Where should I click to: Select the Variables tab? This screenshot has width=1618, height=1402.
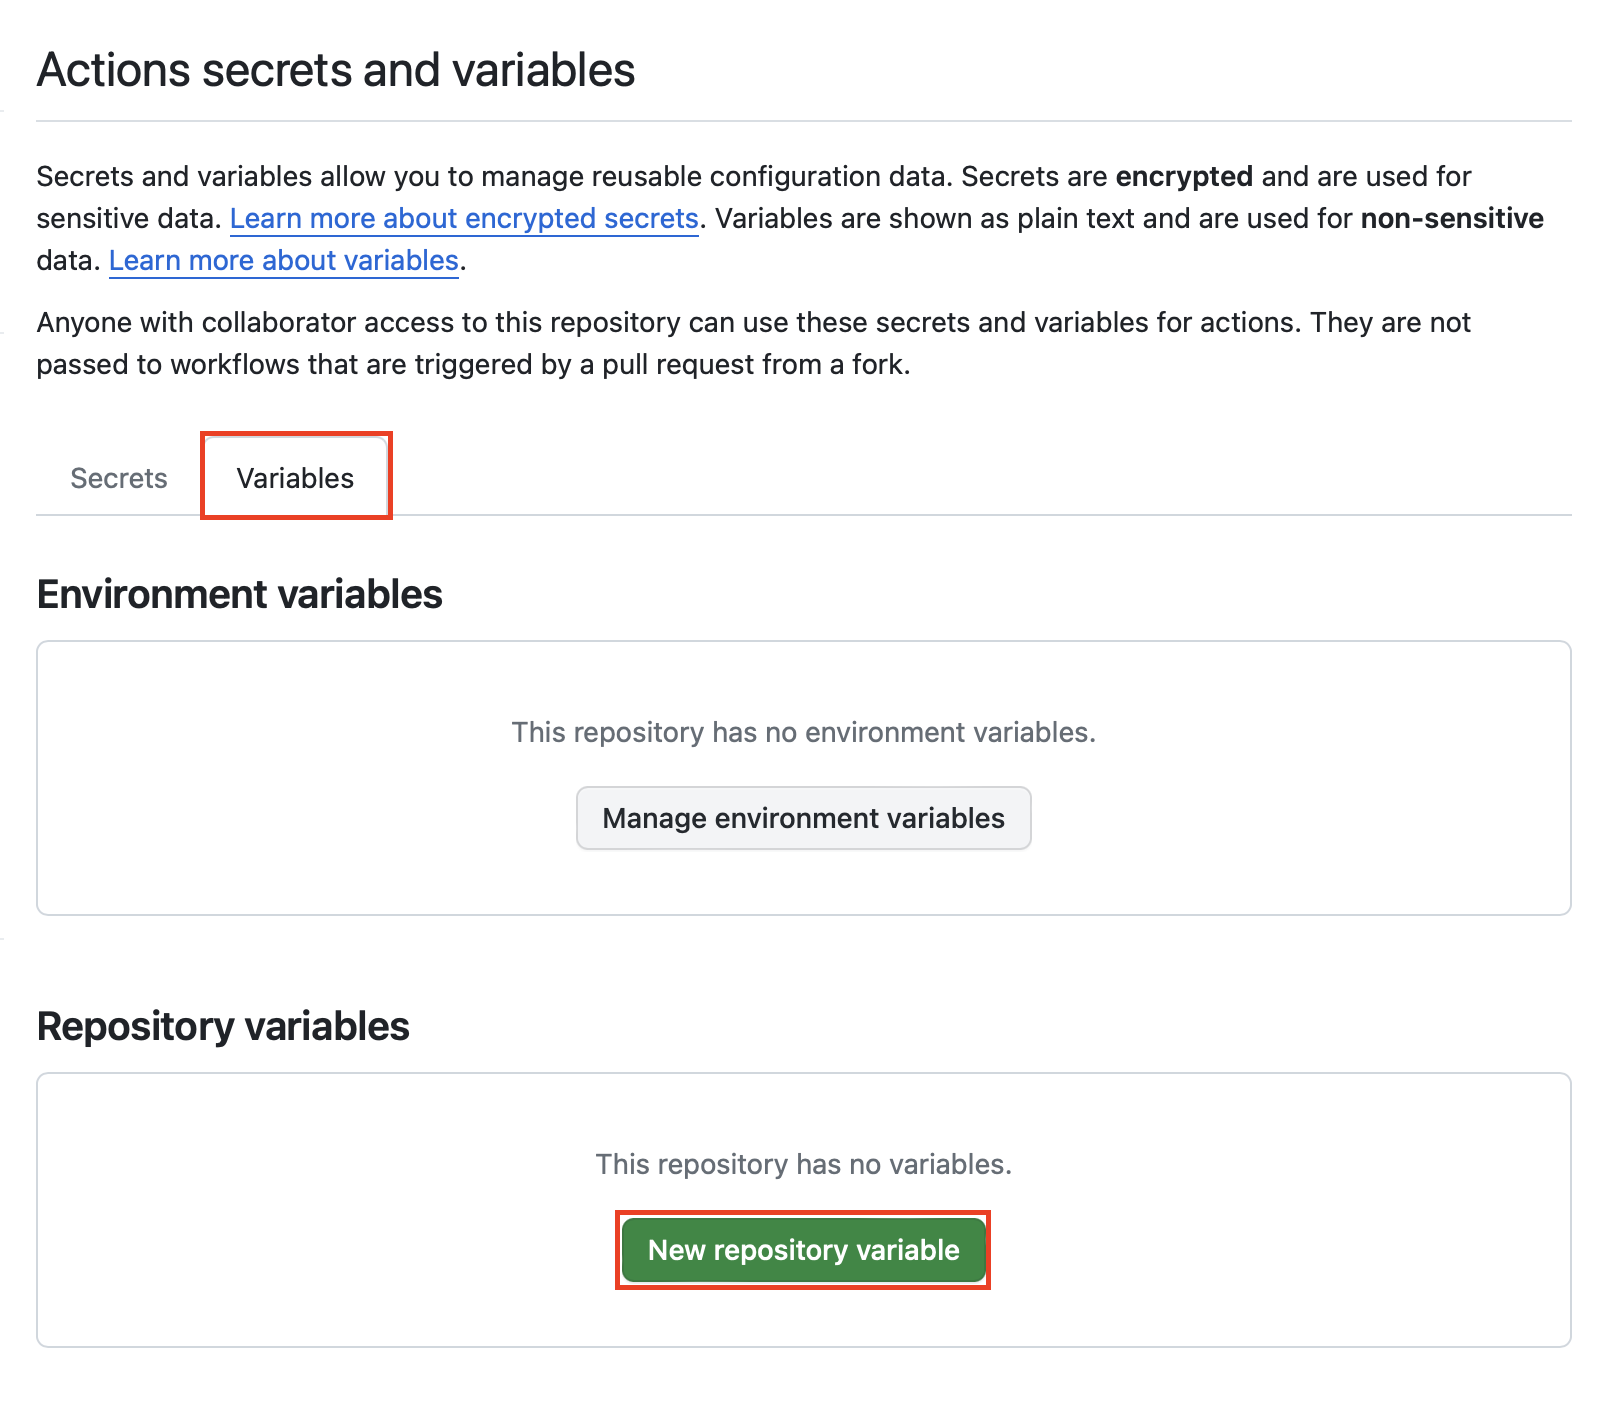tap(295, 478)
